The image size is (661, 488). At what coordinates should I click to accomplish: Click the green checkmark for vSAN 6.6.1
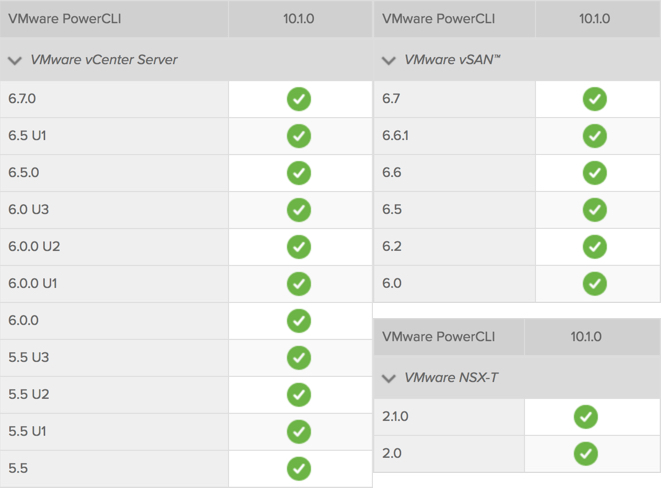pos(595,136)
